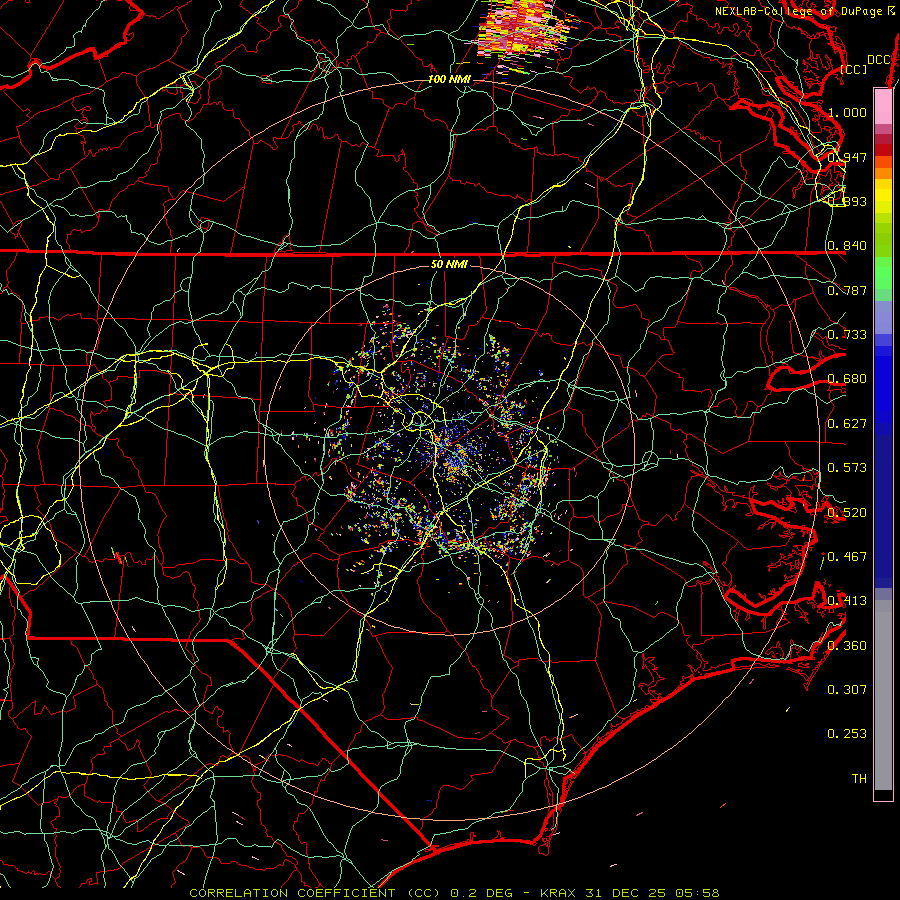
Task: Click the CORRELATION COEFFICIENT (CC) caption text
Action: 315,893
